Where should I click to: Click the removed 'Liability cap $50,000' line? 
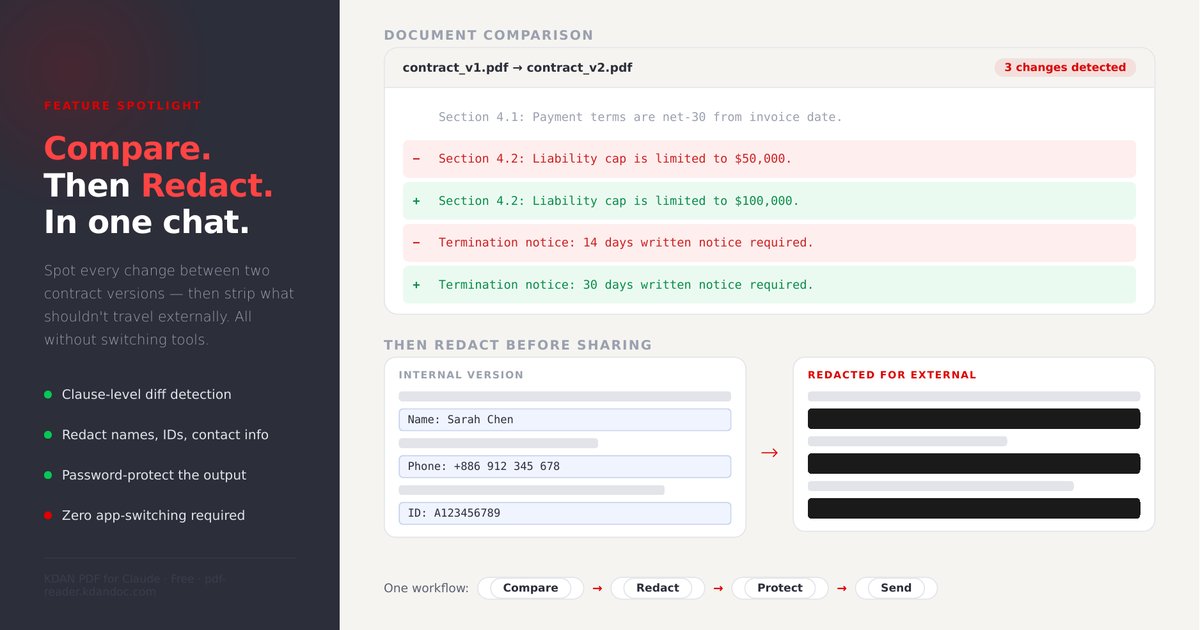click(770, 159)
